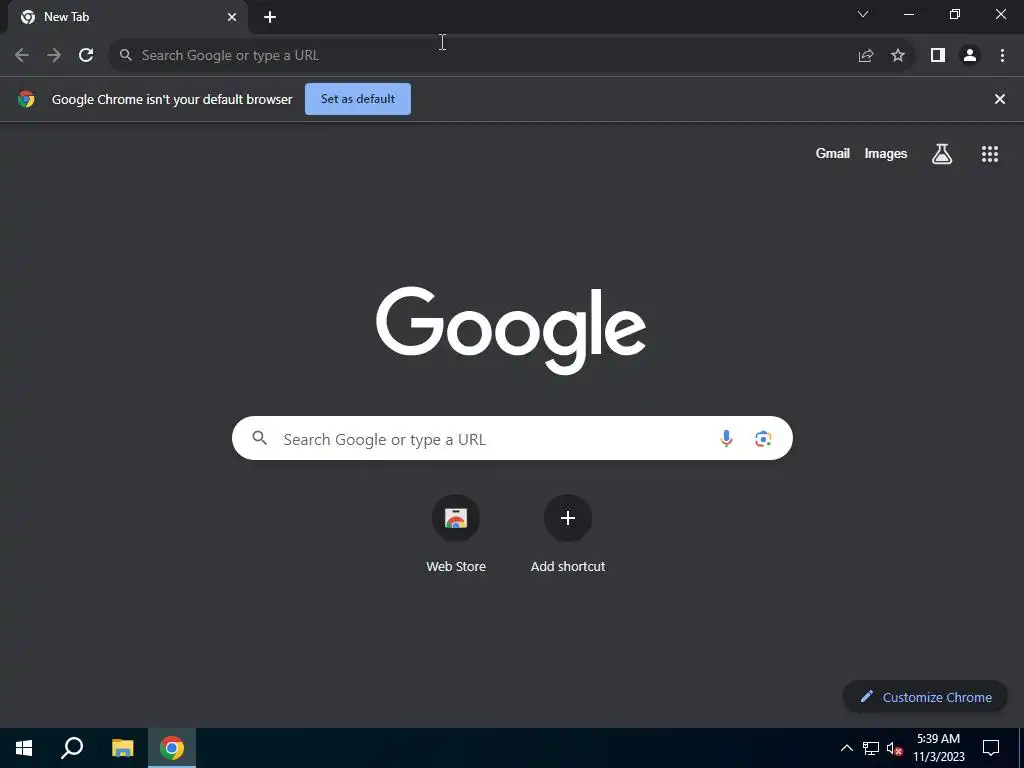Click Customize Chrome button

click(925, 697)
